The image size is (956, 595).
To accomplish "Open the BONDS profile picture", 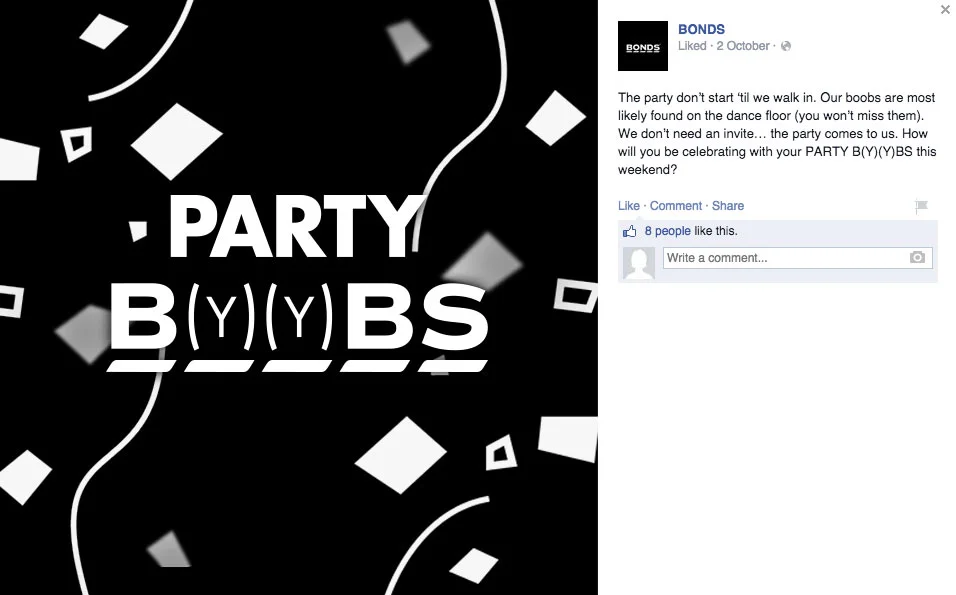I will (x=643, y=46).
